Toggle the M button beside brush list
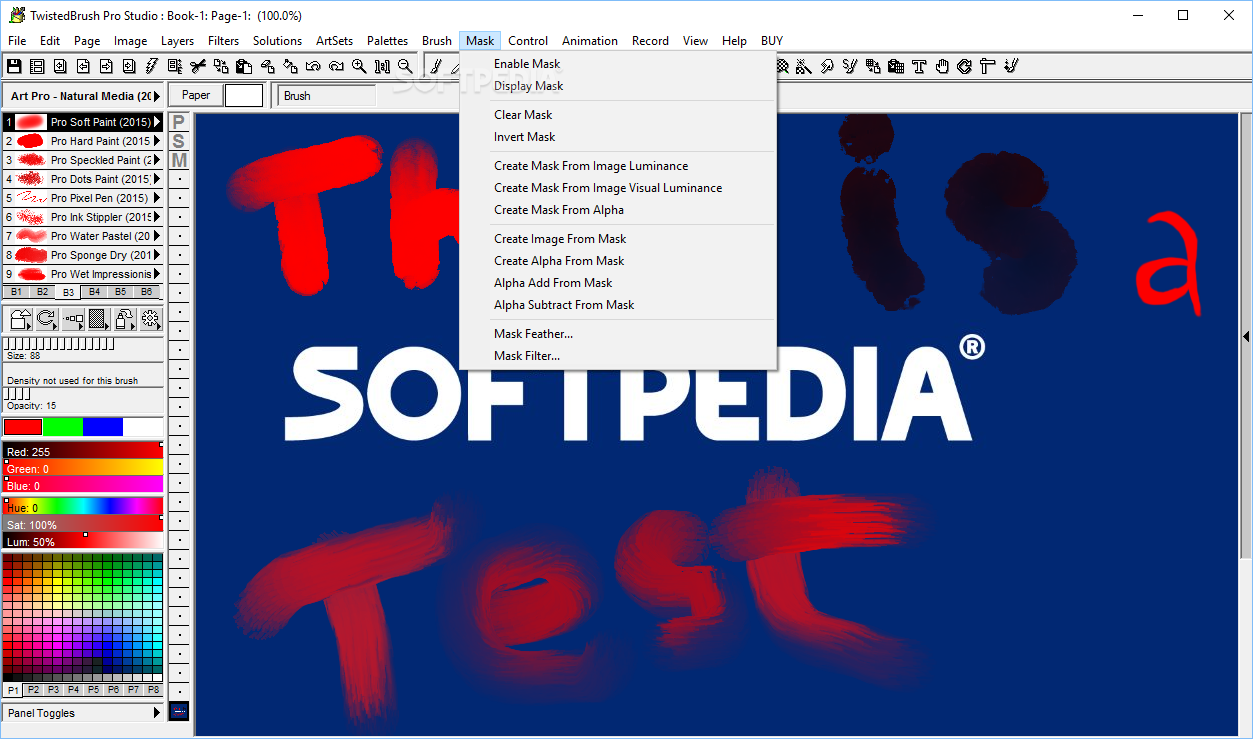1253x739 pixels. tap(178, 160)
